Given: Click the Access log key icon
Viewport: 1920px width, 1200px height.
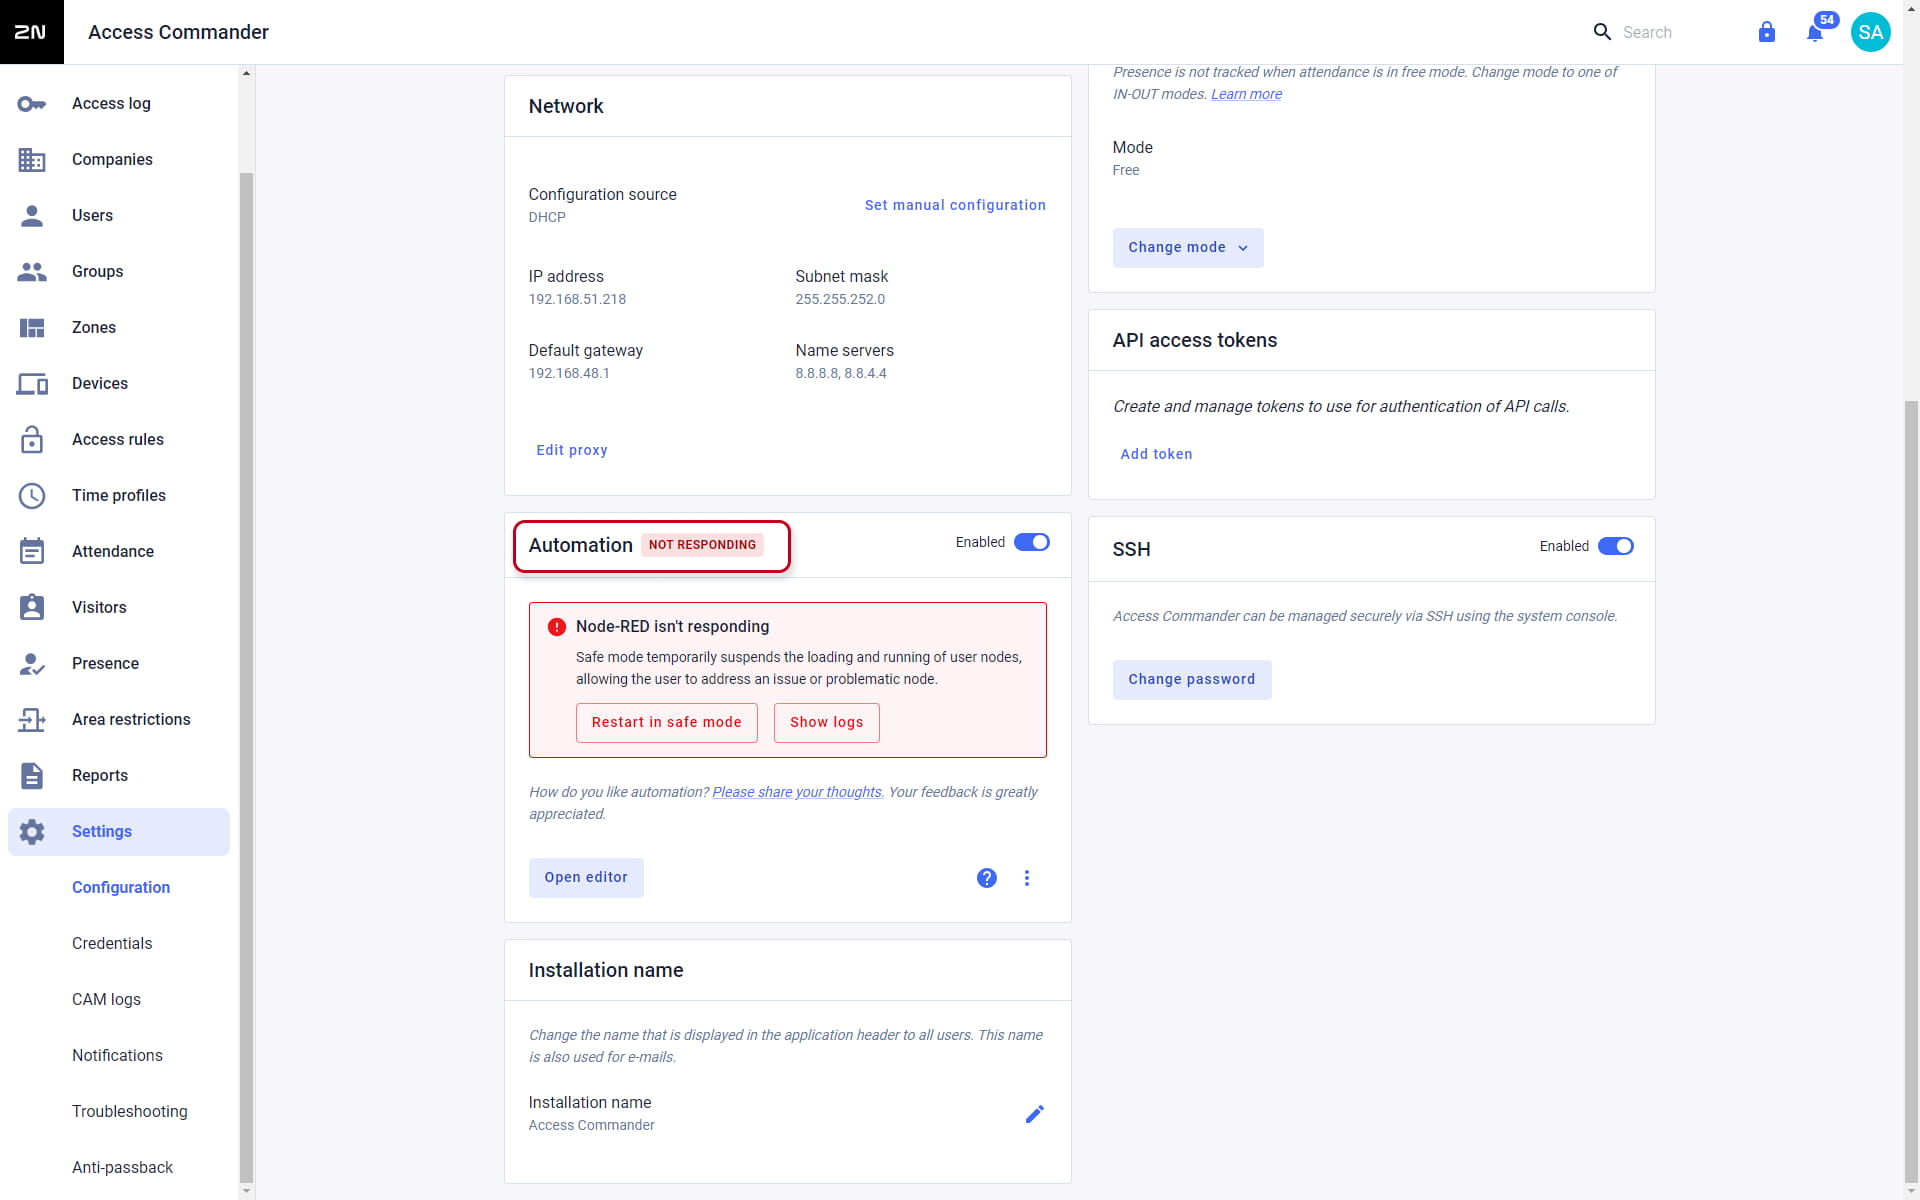Looking at the screenshot, I should point(32,104).
